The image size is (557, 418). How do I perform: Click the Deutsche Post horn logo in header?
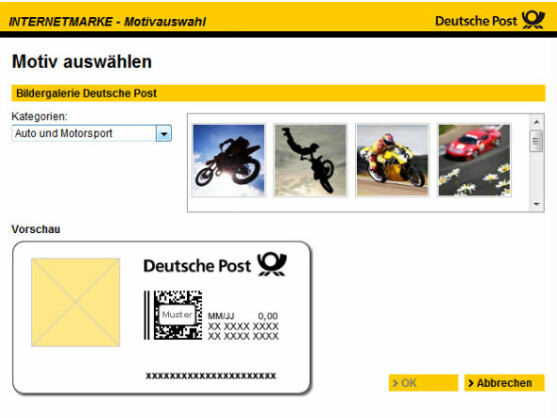pos(533,20)
